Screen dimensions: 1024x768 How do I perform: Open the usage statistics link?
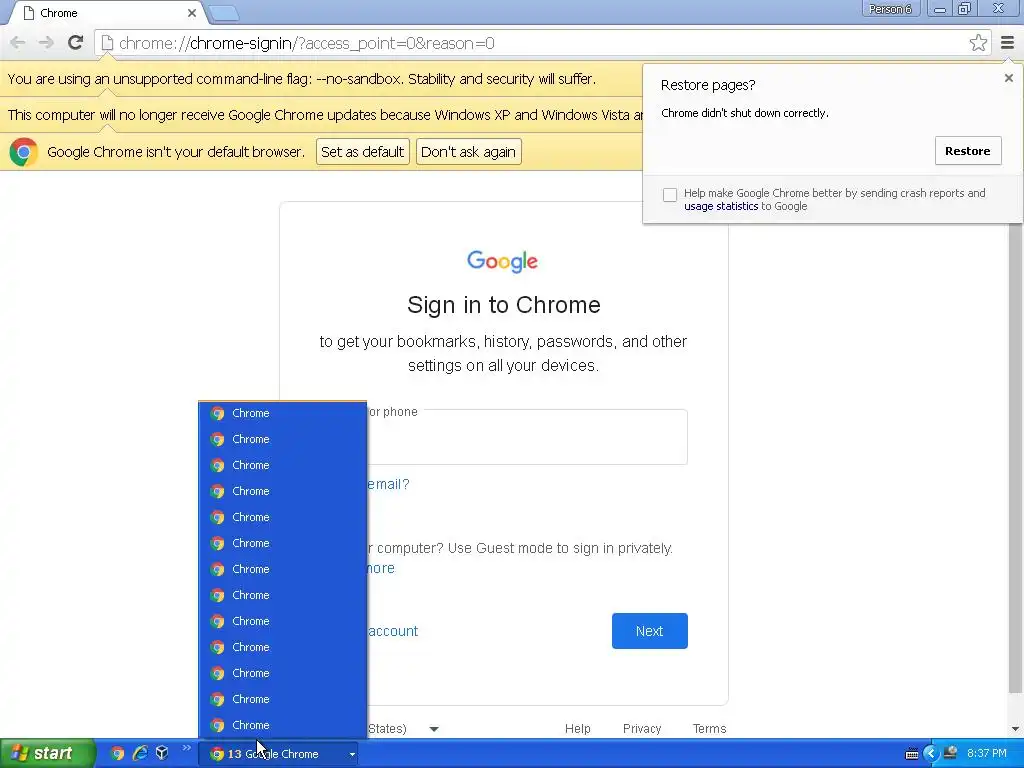coord(721,206)
